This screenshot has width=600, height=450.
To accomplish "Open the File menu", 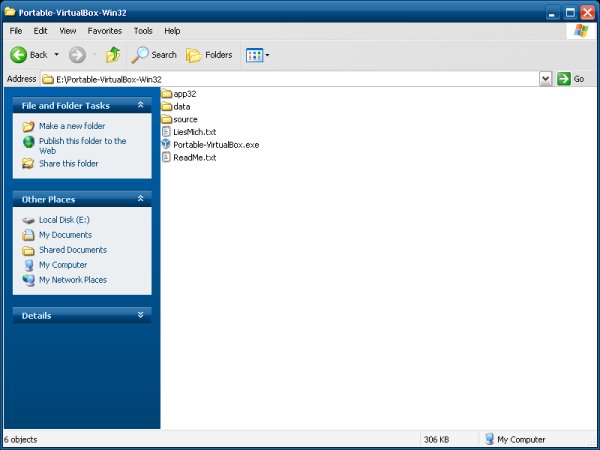I will pos(16,31).
